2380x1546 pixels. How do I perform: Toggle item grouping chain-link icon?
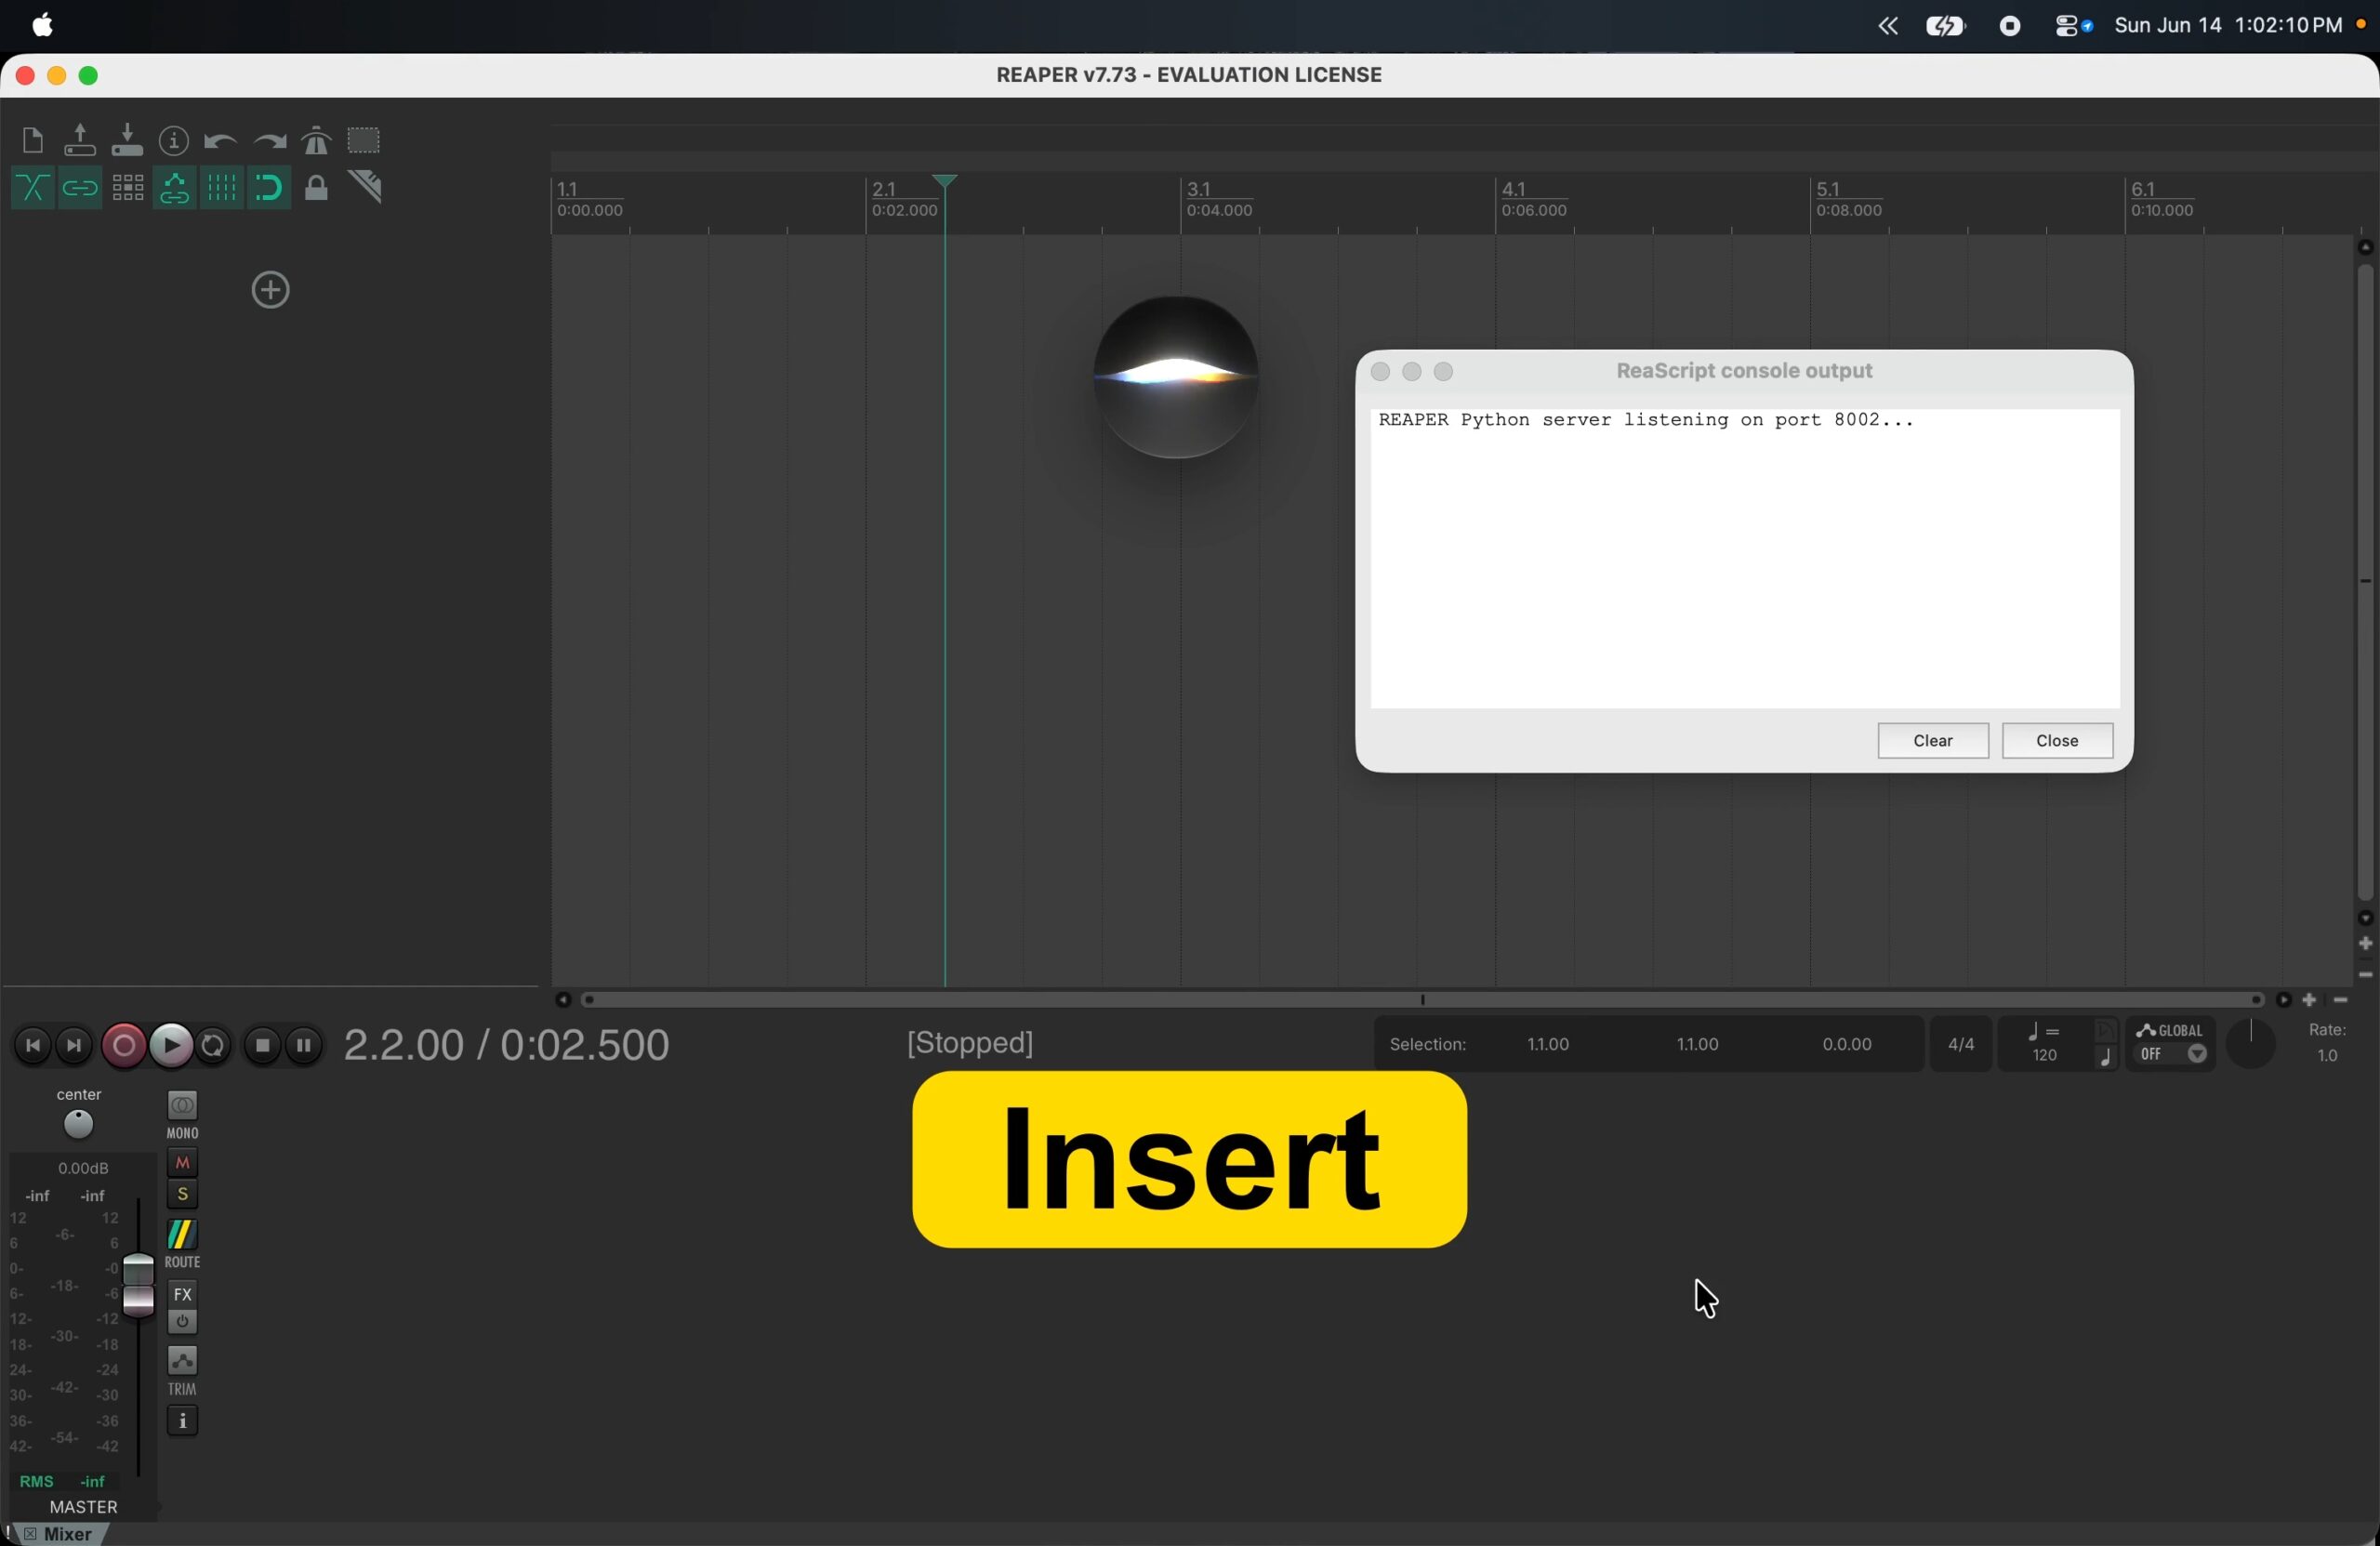point(80,189)
